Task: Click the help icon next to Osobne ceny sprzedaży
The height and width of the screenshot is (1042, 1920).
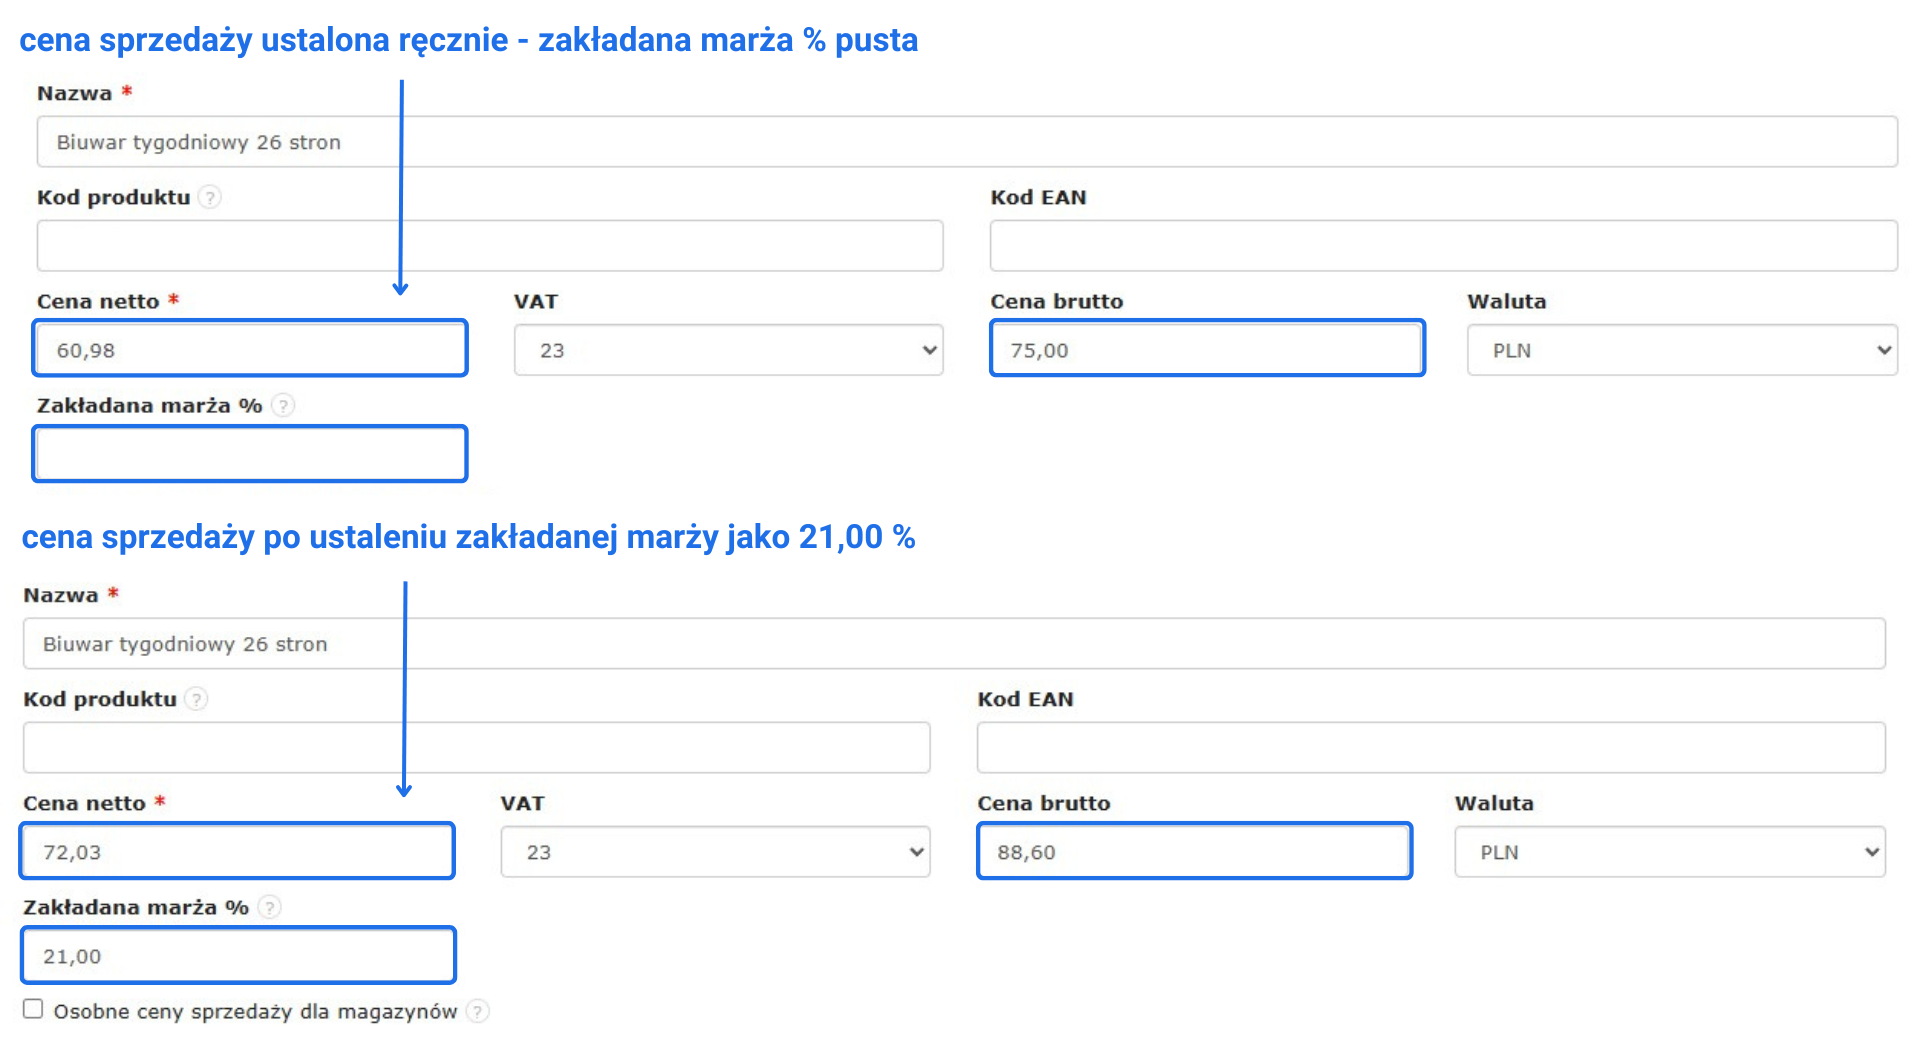Action: point(478,1011)
